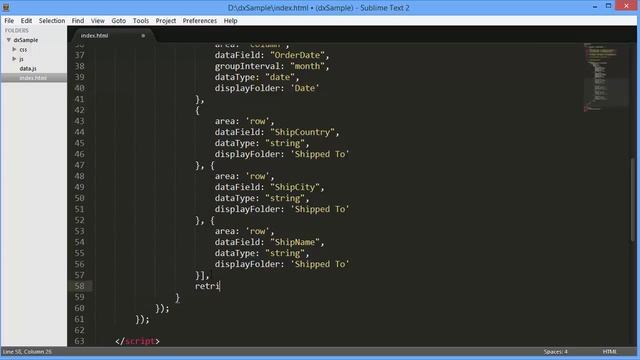Select the js folder in sidebar
This screenshot has height=360, width=640.
pos(22,59)
